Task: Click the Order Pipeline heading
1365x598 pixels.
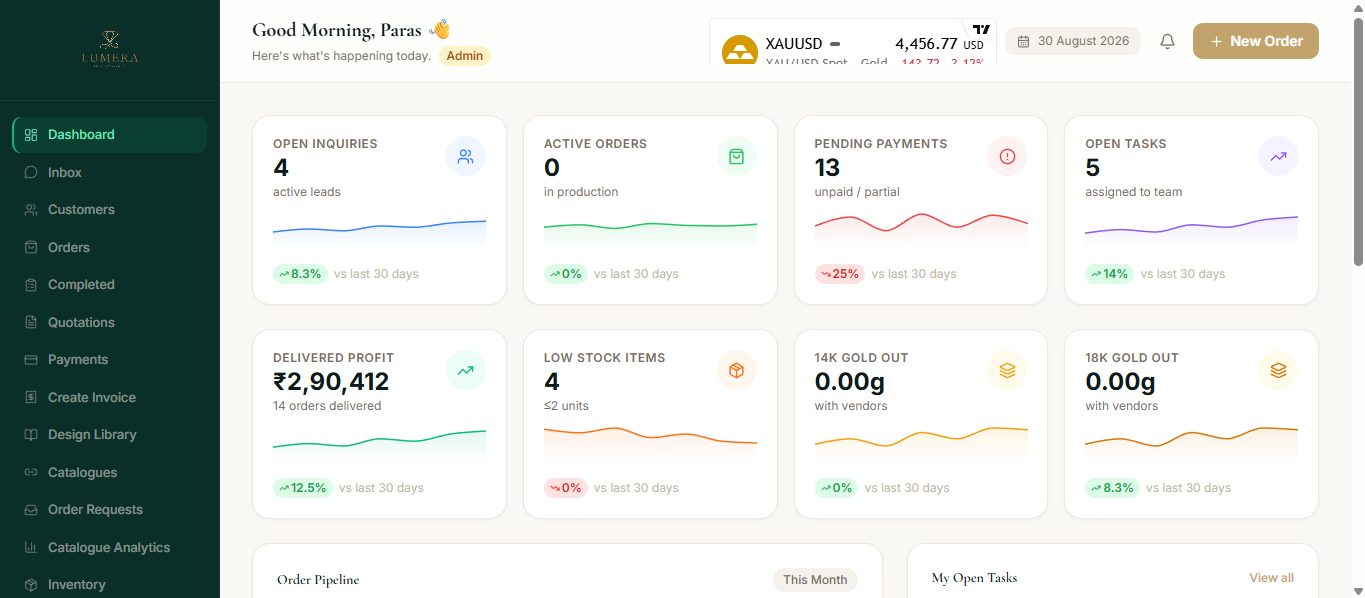Action: [x=318, y=580]
